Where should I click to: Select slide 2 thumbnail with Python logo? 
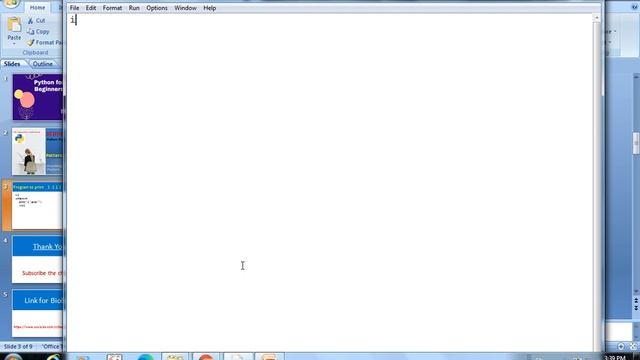point(38,151)
